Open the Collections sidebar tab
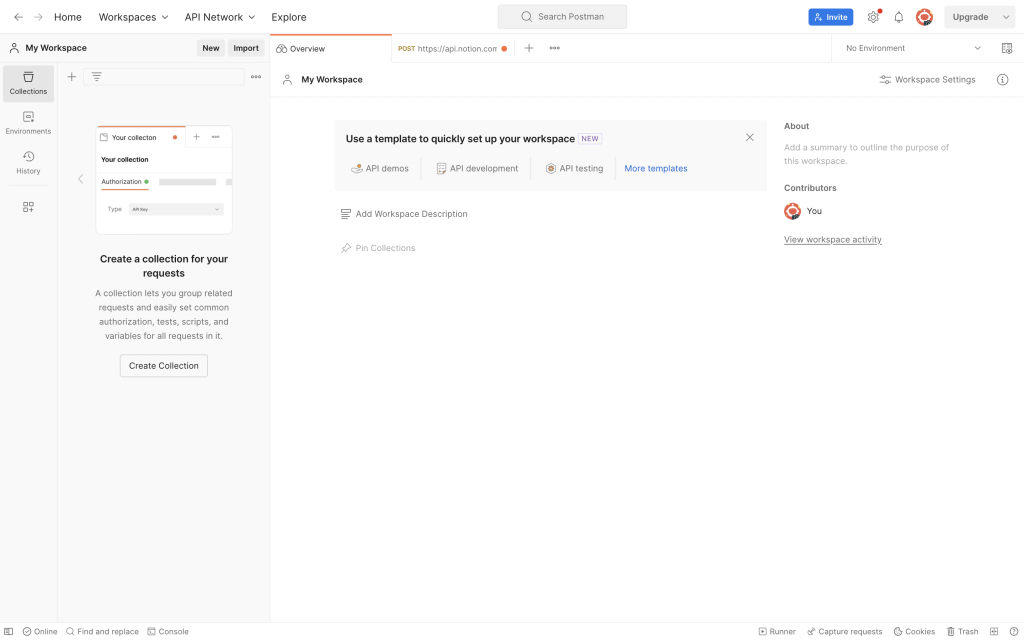1024x640 pixels. coord(28,84)
